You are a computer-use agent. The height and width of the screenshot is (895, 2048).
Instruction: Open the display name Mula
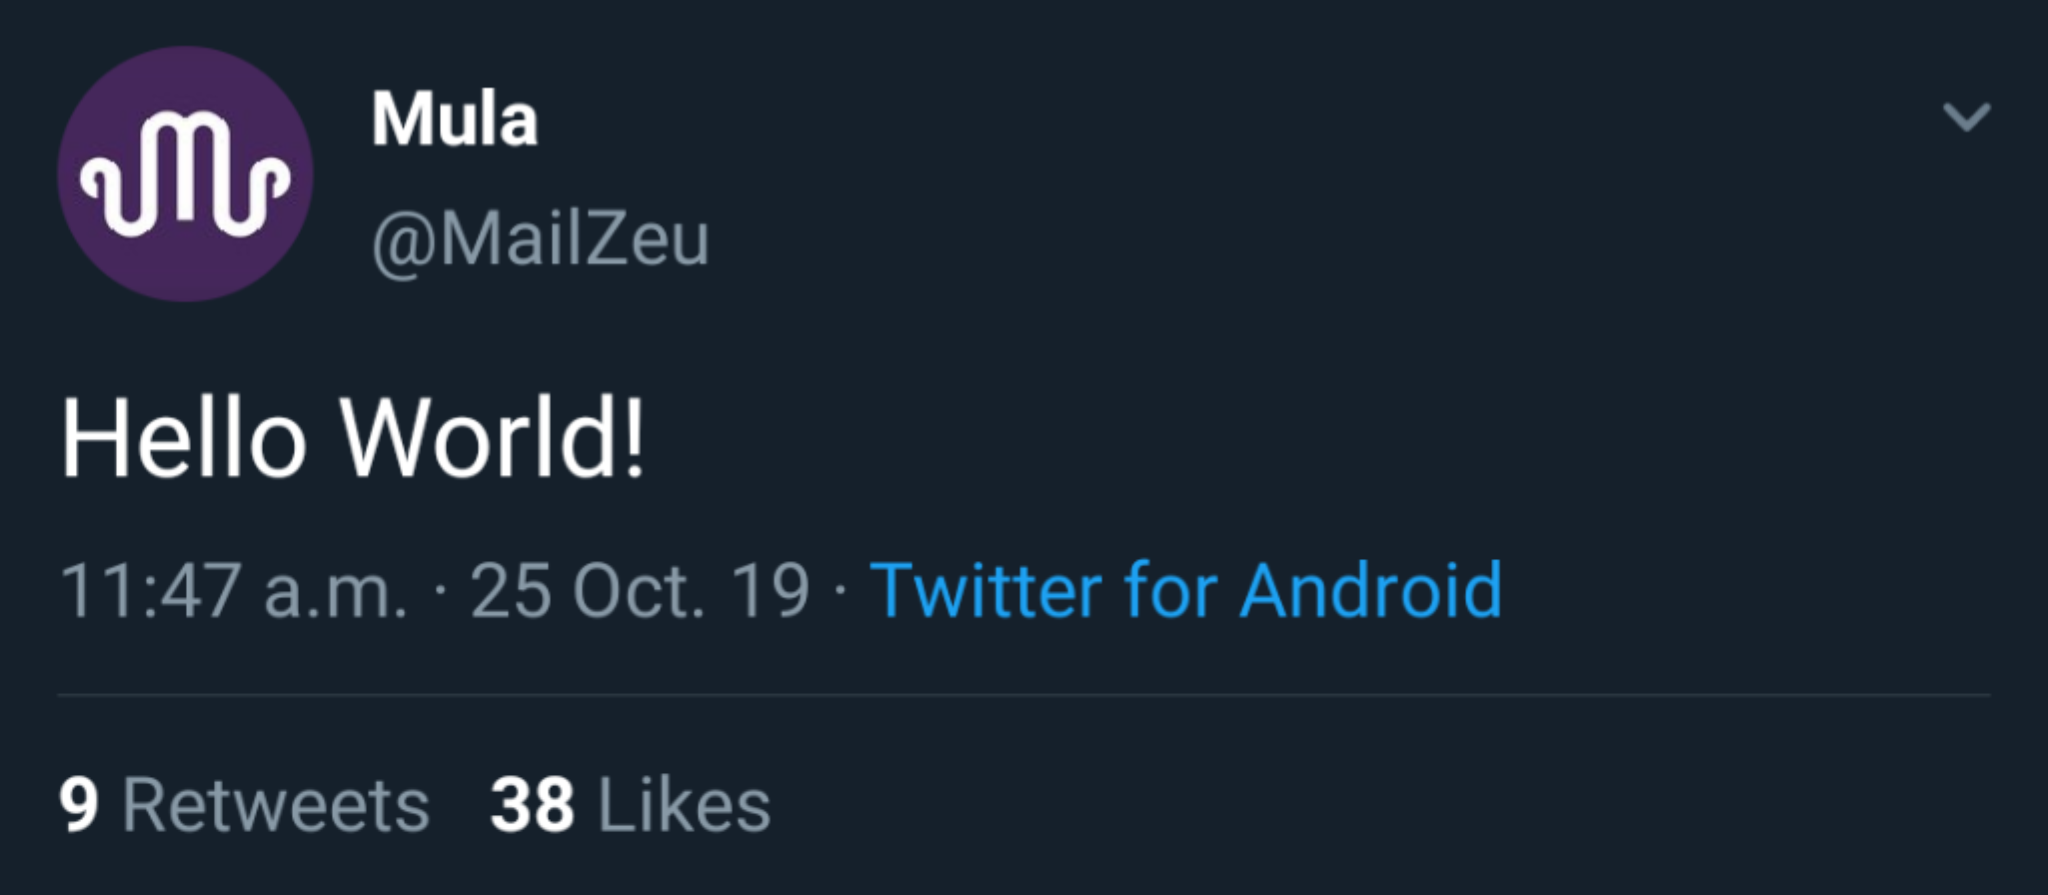click(x=454, y=120)
